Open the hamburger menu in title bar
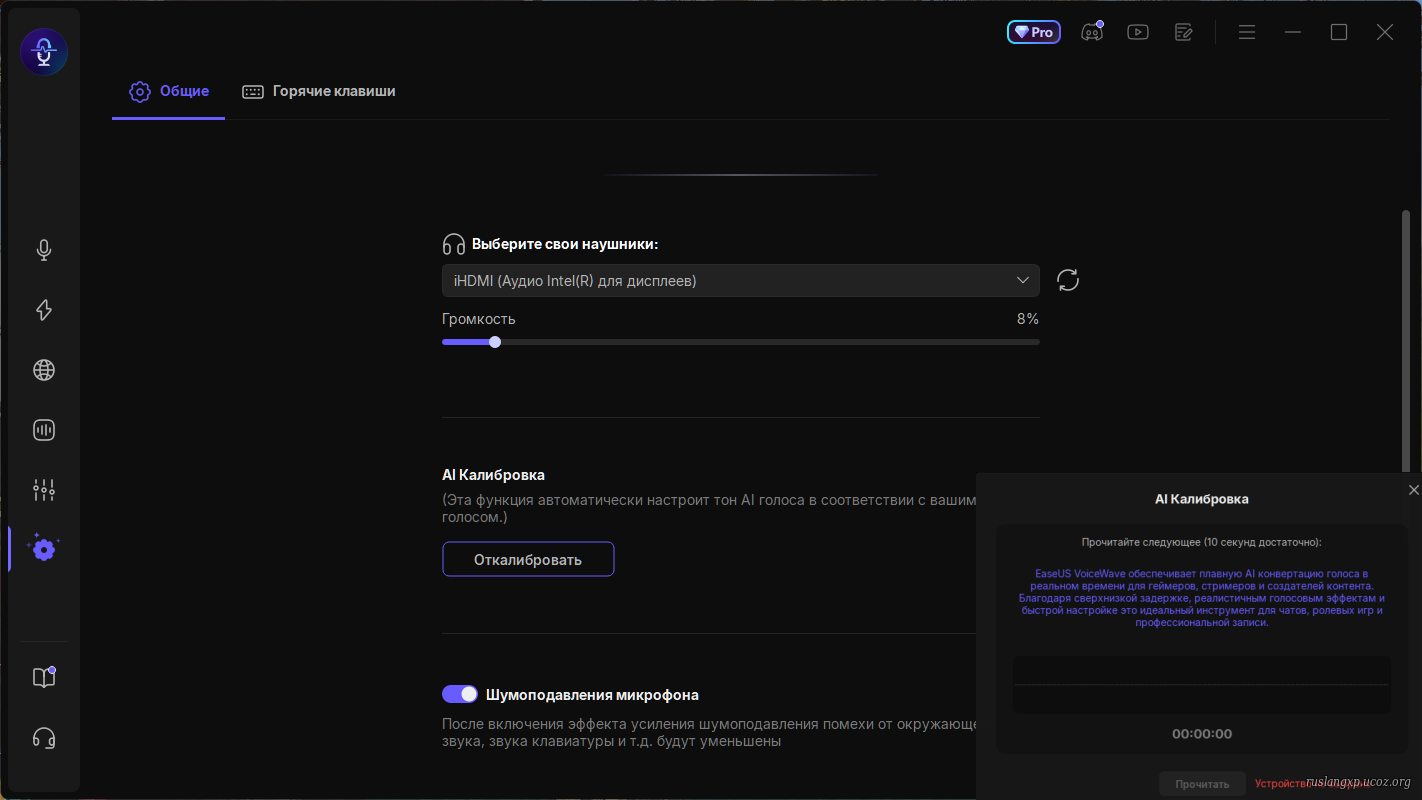 point(1246,32)
